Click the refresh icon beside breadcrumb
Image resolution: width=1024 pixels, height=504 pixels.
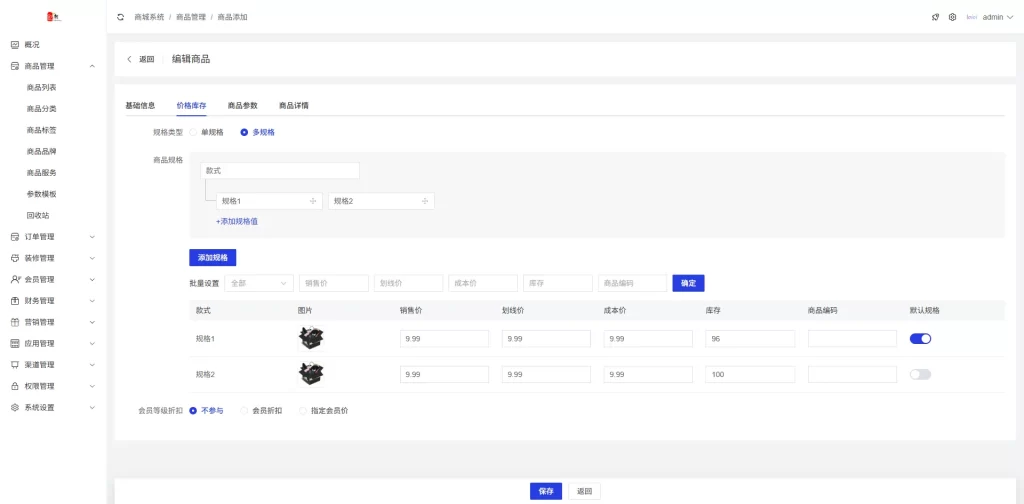click(120, 17)
